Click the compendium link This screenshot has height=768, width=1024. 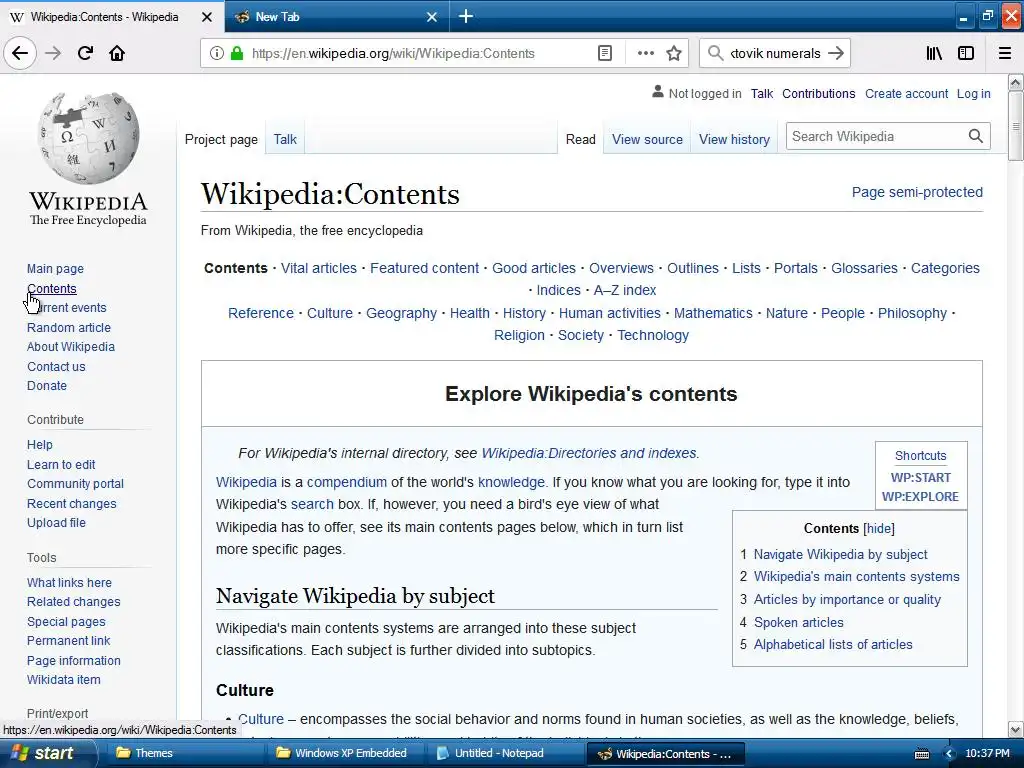point(347,482)
